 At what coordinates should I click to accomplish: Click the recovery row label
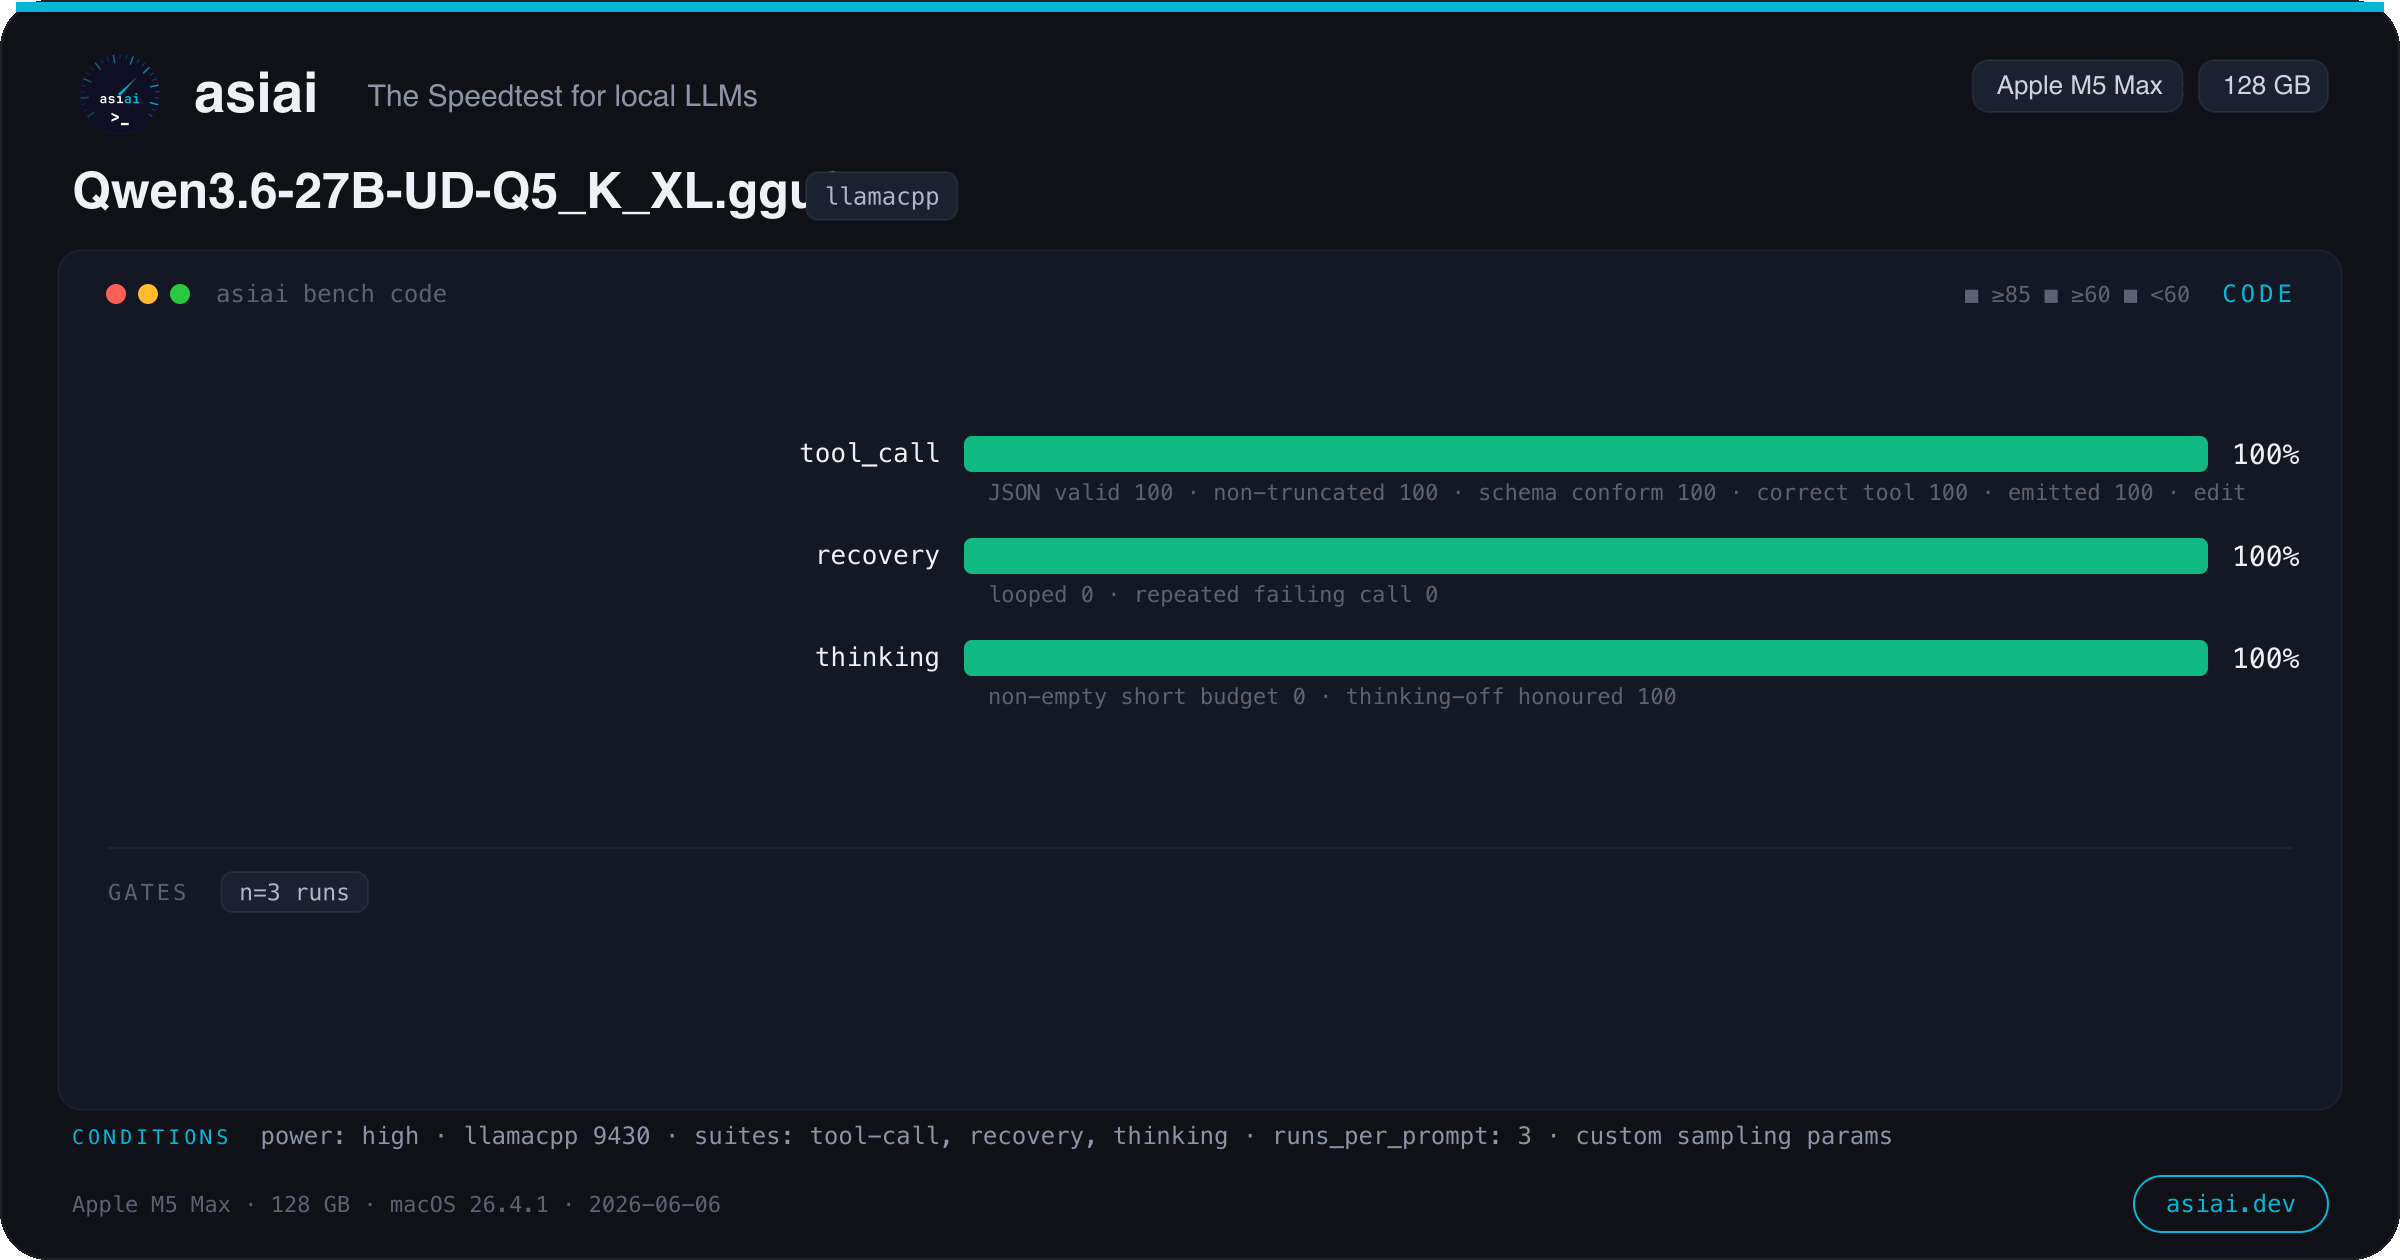pos(878,556)
